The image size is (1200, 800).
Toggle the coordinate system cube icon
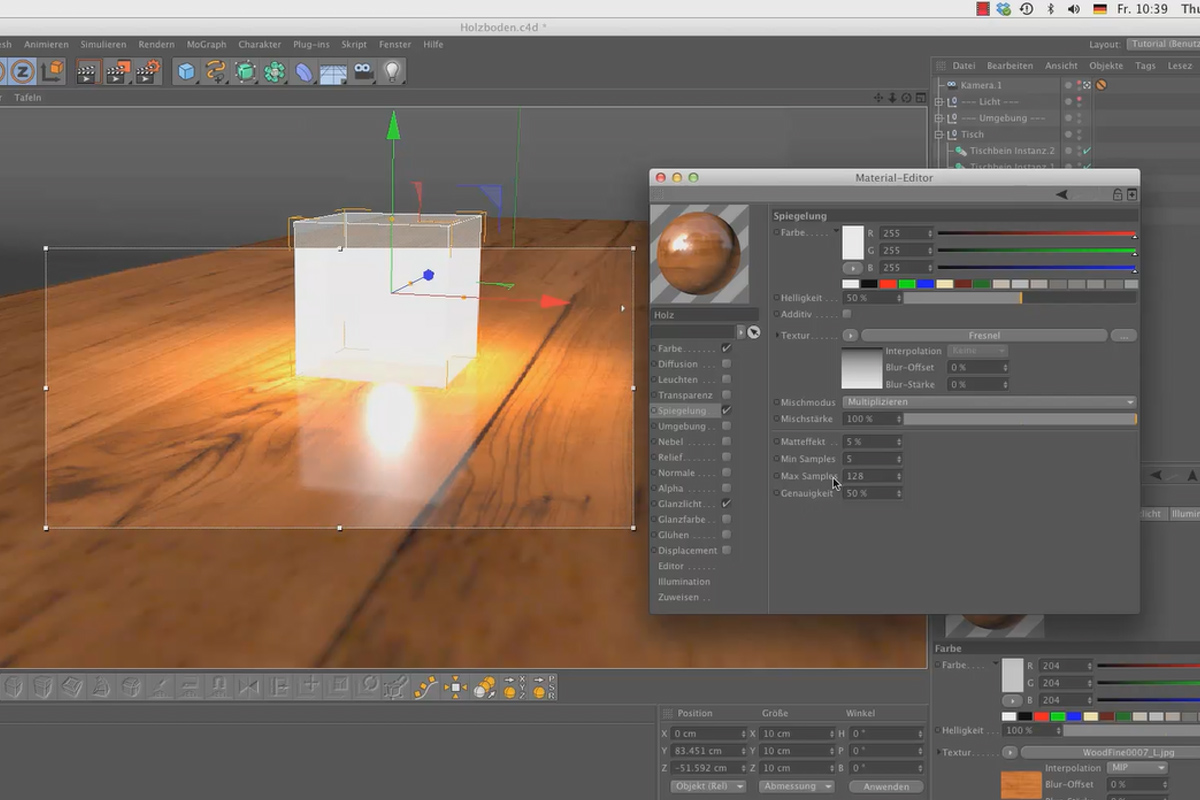[x=52, y=71]
